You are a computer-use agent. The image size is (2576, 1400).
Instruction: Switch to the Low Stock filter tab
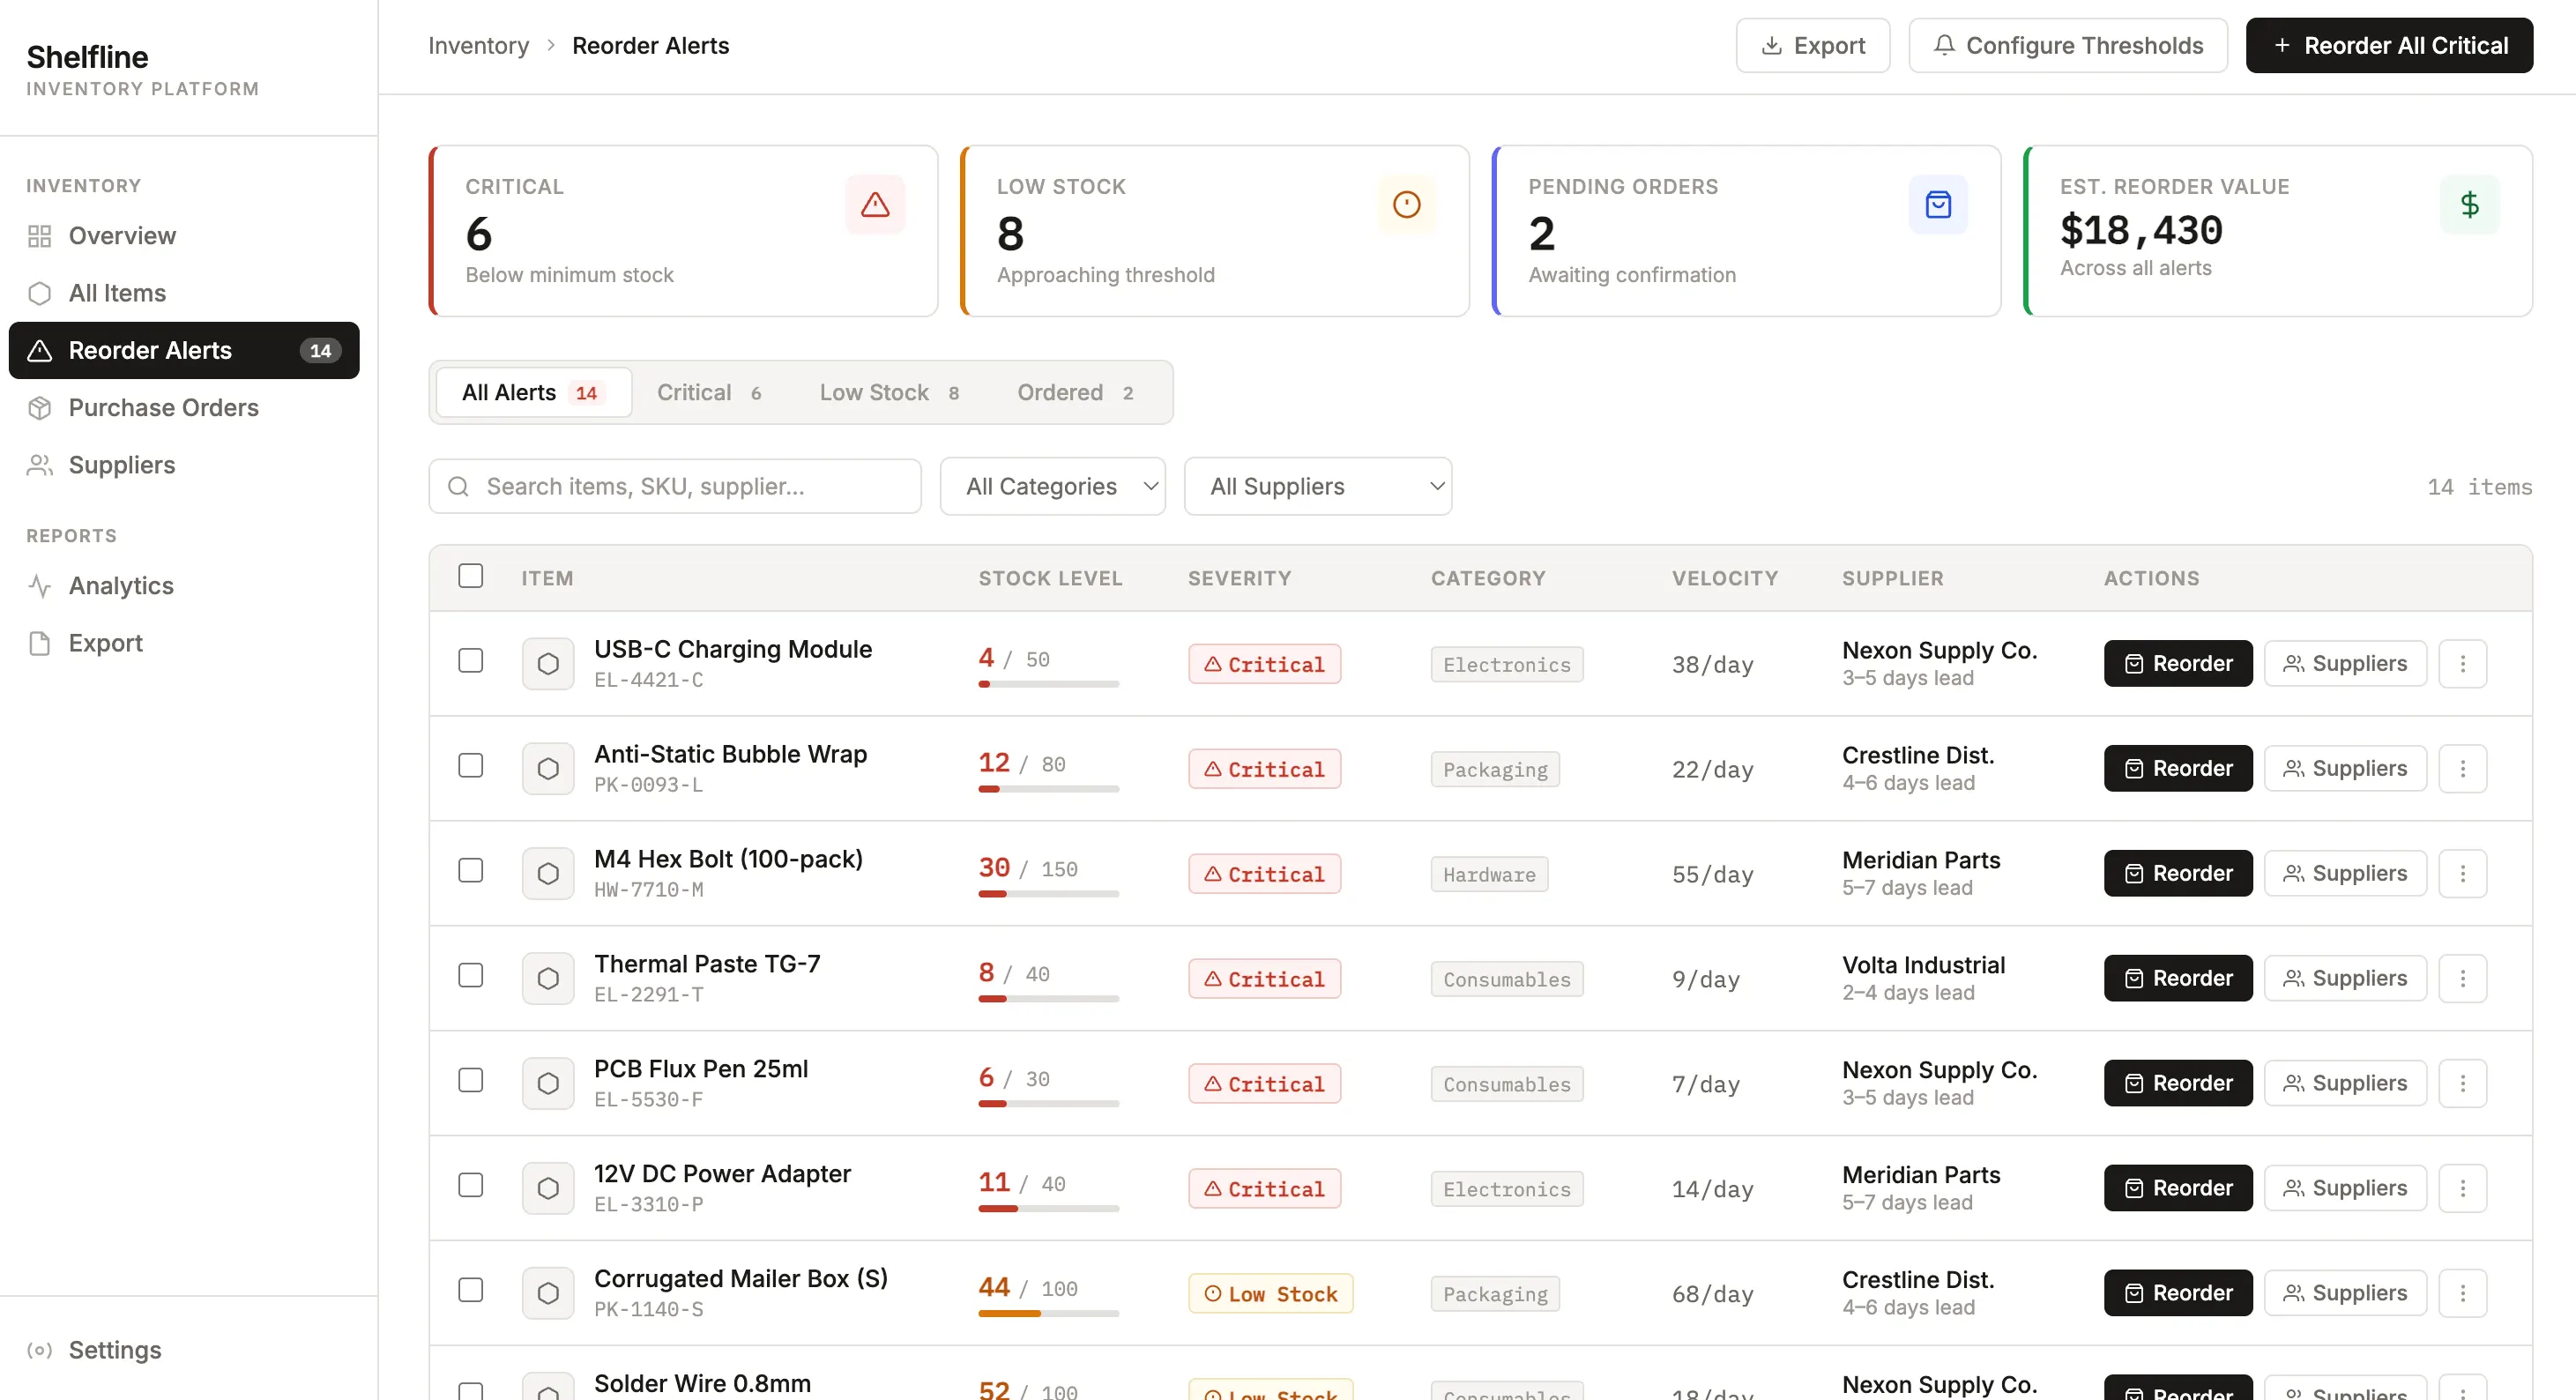[889, 393]
